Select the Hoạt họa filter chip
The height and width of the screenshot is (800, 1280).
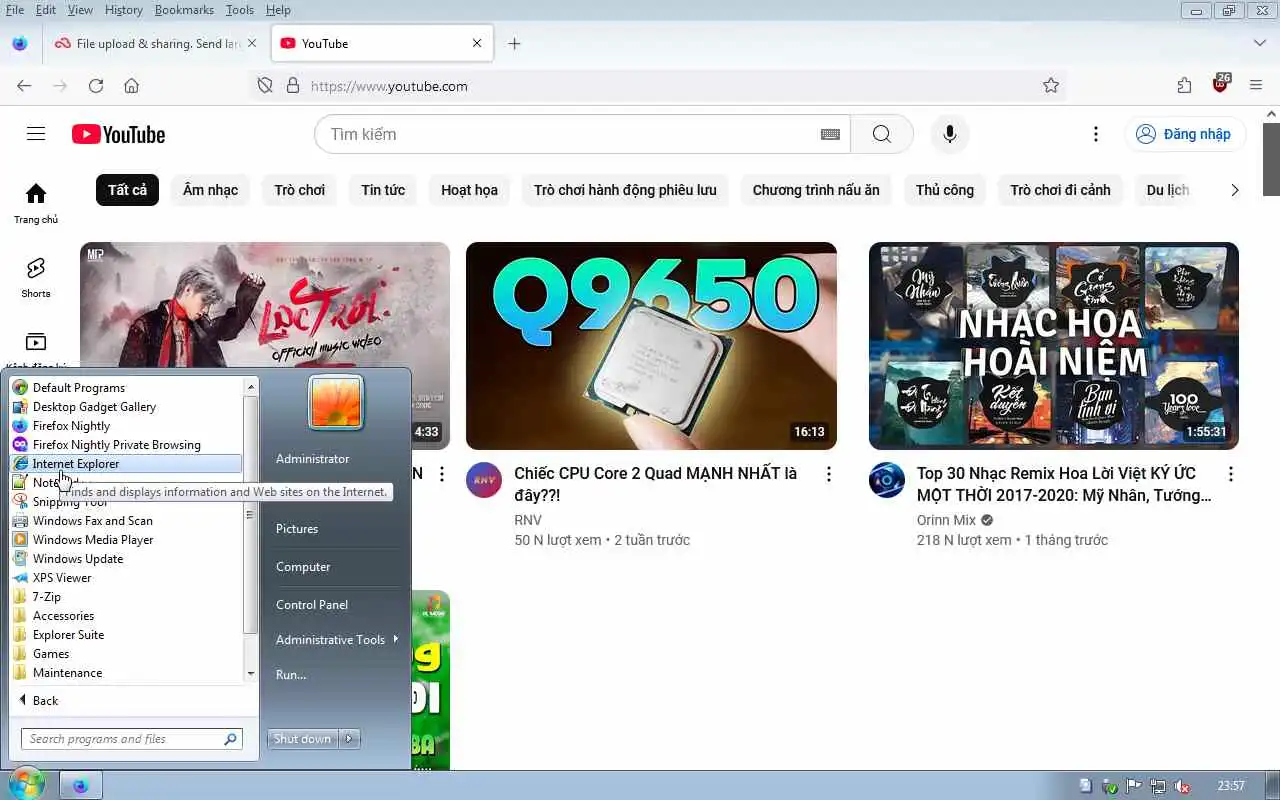tap(469, 190)
